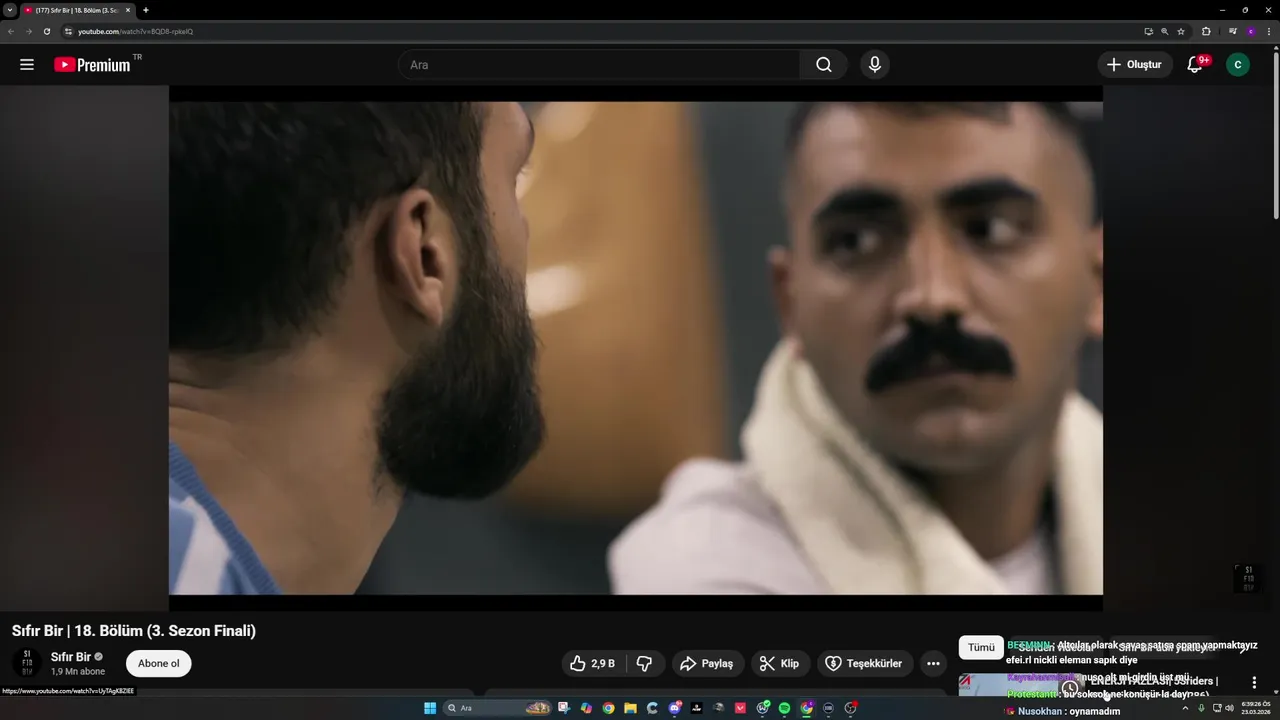
Task: Open browser zoom magnifier icon
Action: tap(1165, 31)
